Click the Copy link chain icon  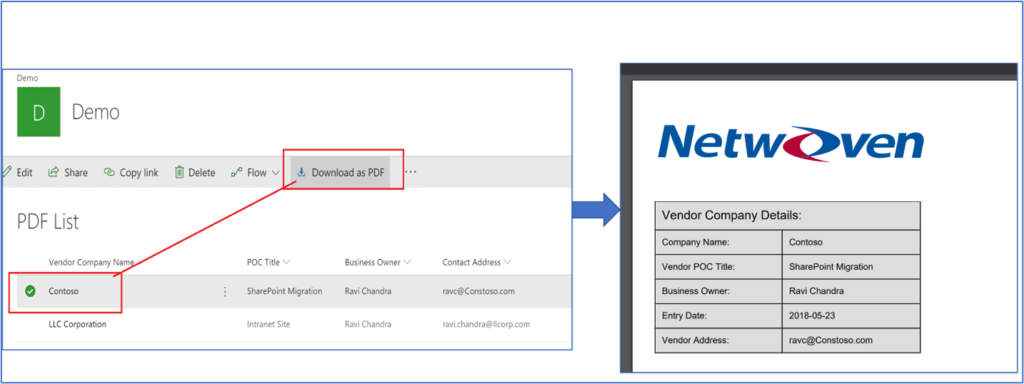(109, 173)
